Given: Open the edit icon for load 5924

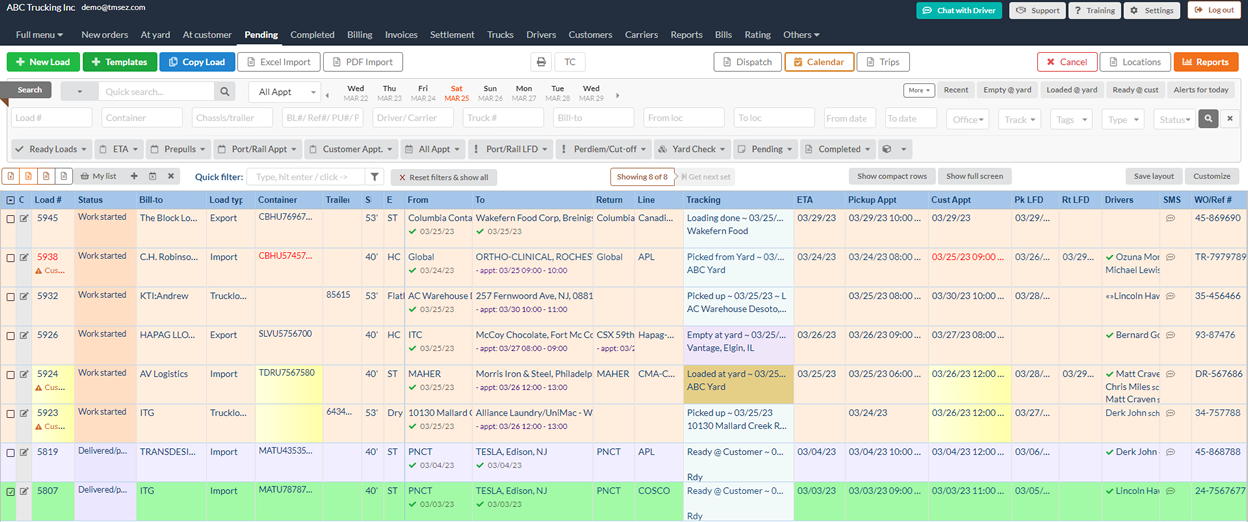Looking at the screenshot, I should coord(24,374).
